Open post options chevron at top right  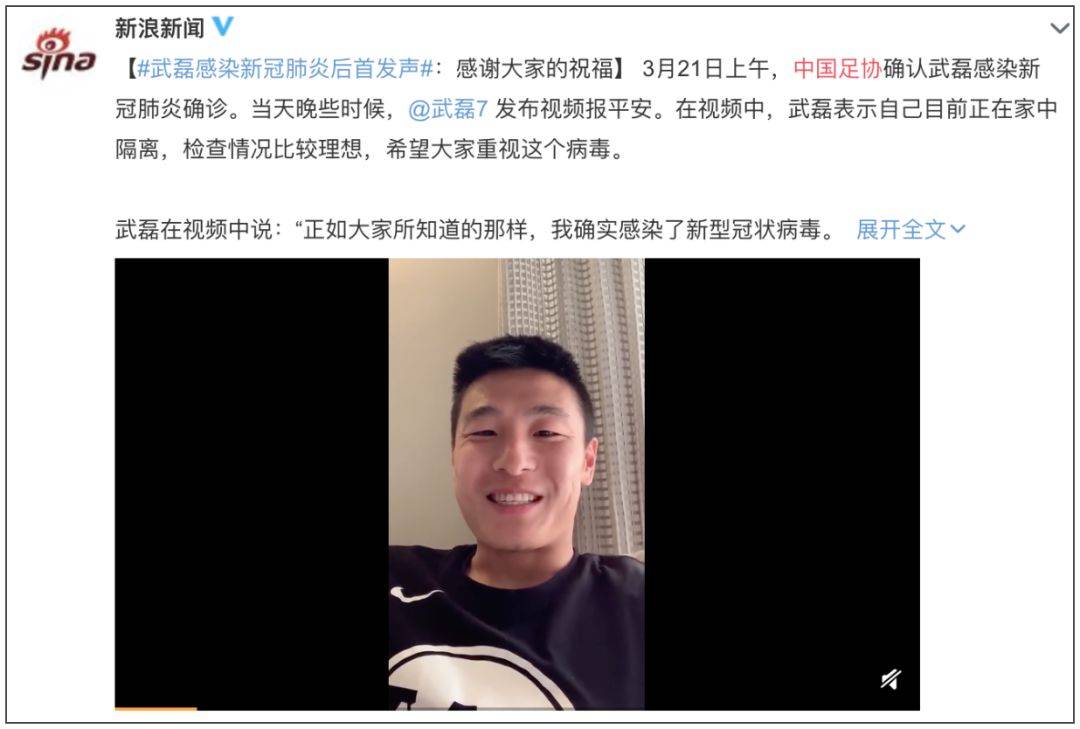pos(1059,28)
